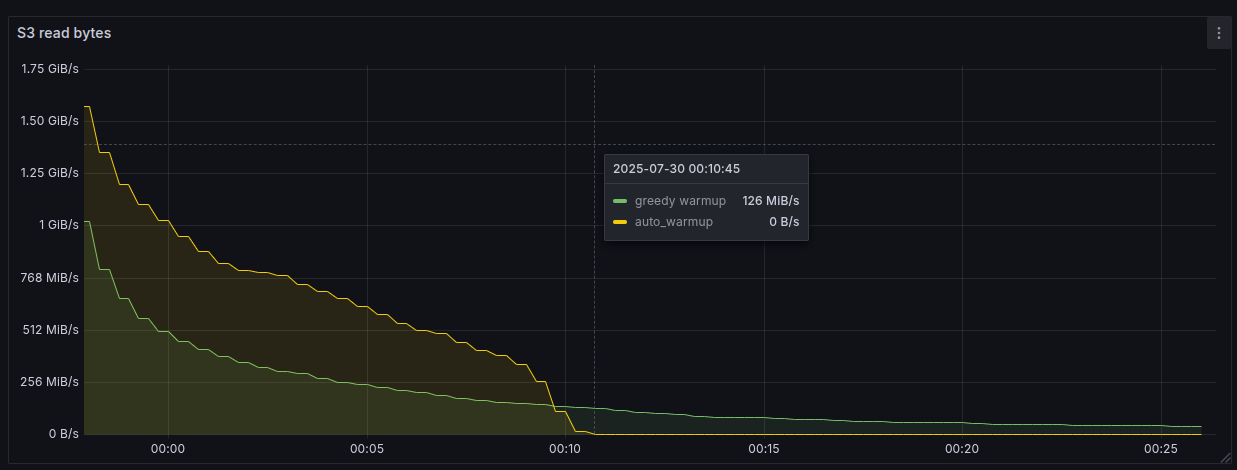This screenshot has height=470, width=1237.
Task: Click the "auto_warmup" series label
Action: point(674,222)
